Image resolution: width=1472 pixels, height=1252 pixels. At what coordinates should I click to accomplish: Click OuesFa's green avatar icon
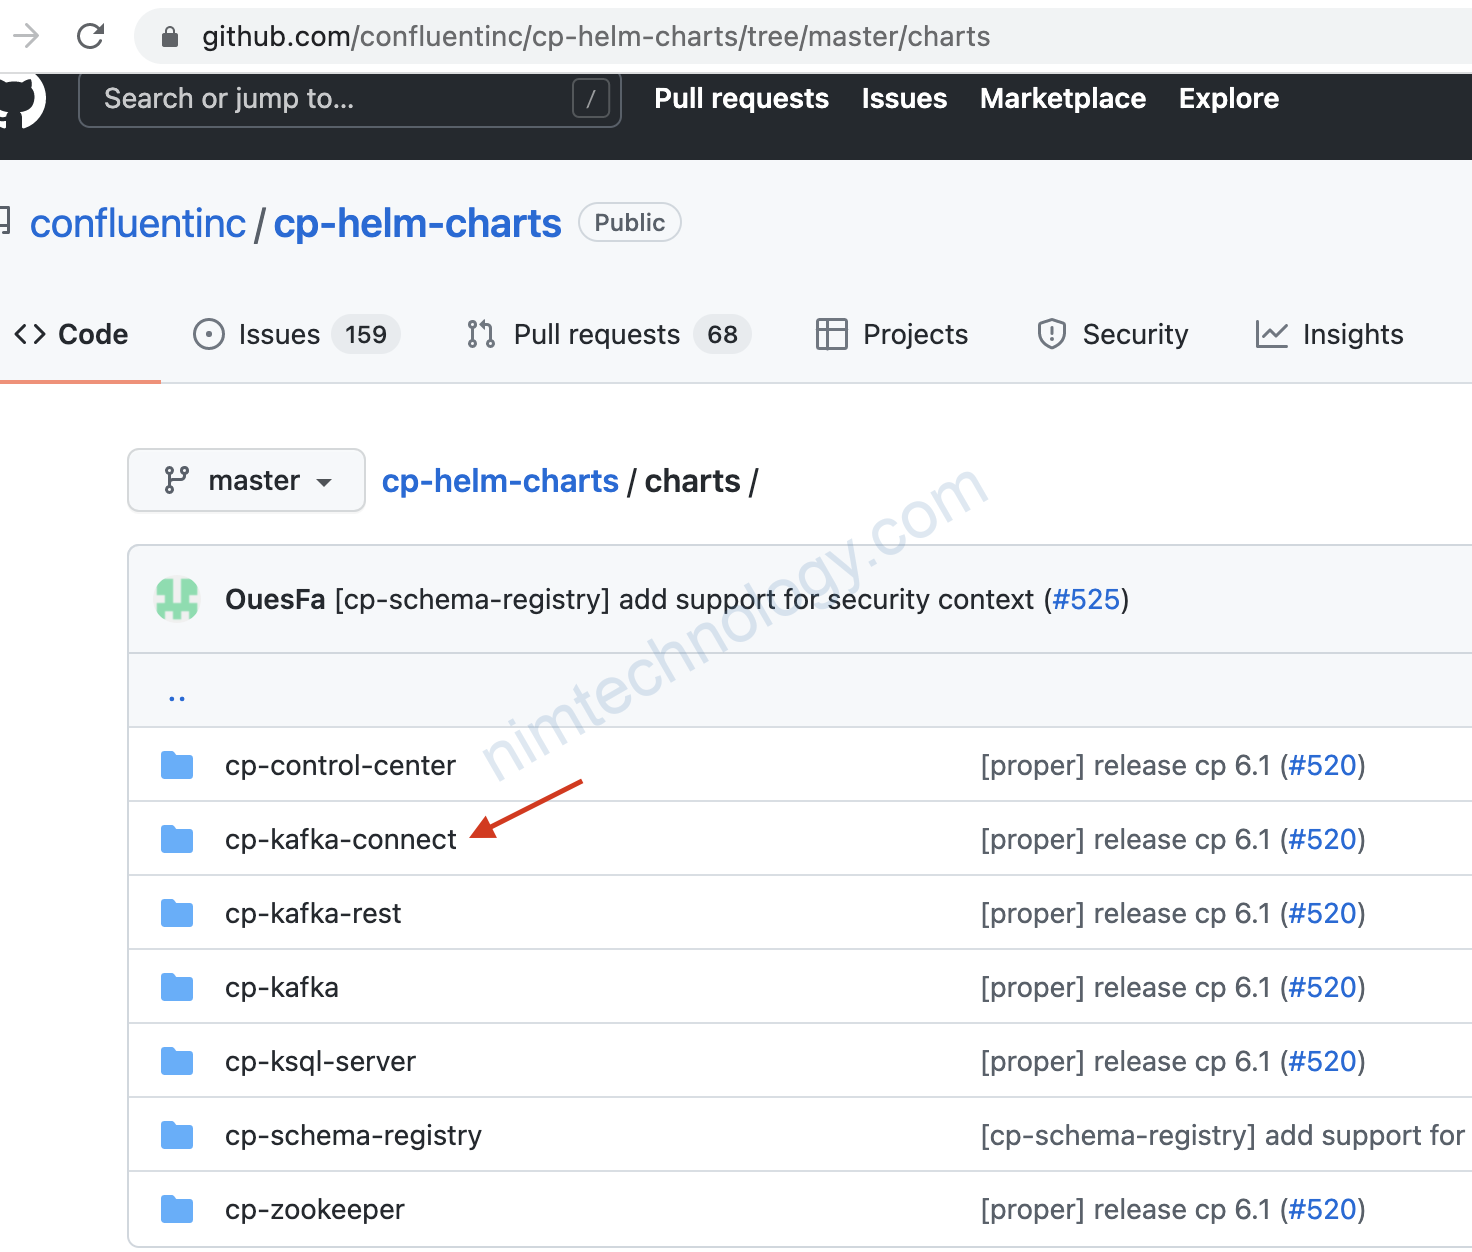coord(177,599)
